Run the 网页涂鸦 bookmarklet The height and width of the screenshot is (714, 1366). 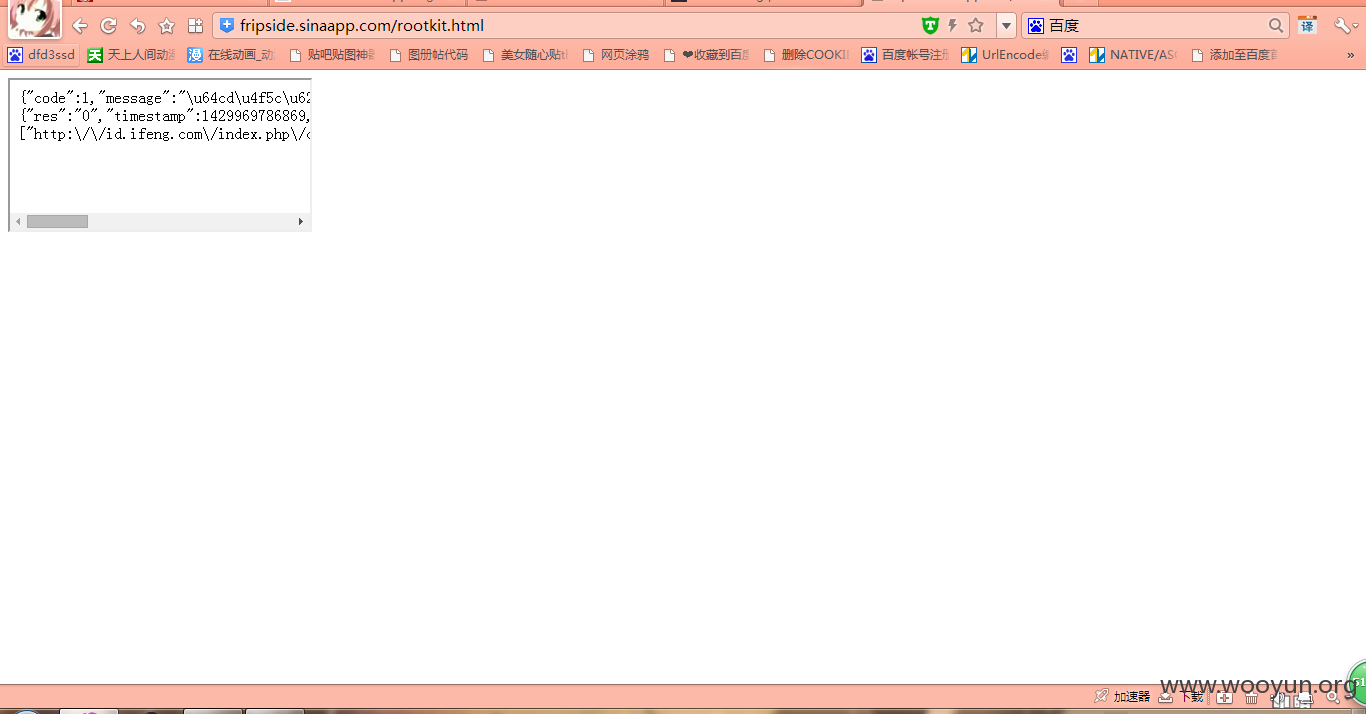point(615,55)
